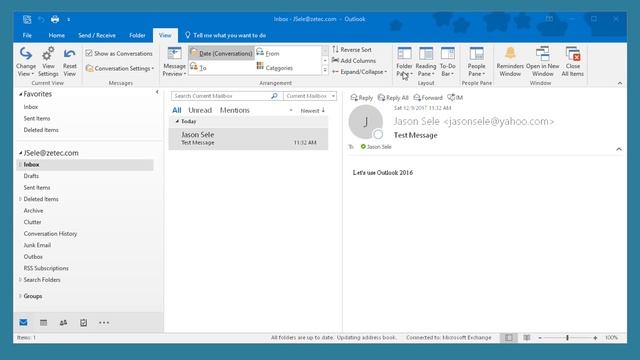Open View Settings gear icon
The image size is (640, 360).
click(x=48, y=54)
